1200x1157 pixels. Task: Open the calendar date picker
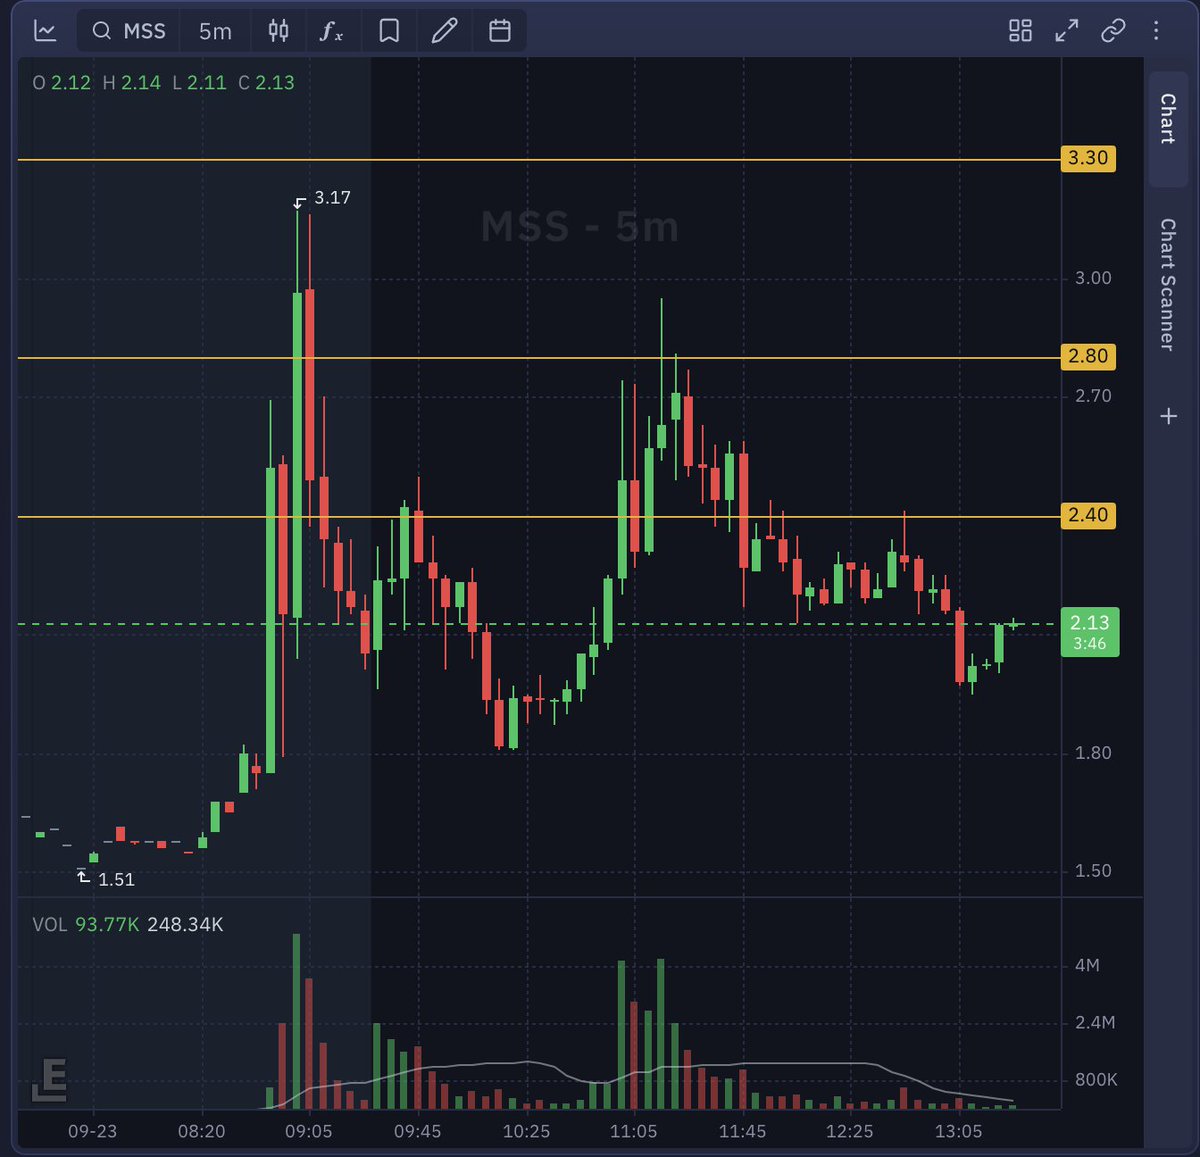pyautogui.click(x=500, y=31)
